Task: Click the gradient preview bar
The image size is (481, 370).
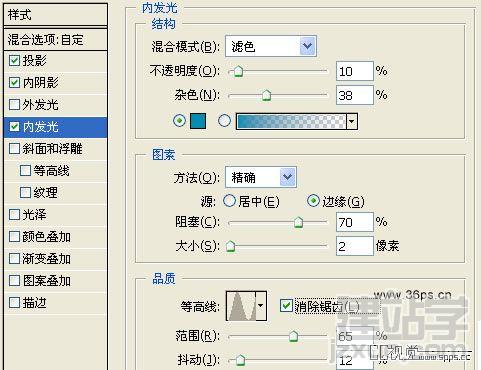Action: point(291,121)
